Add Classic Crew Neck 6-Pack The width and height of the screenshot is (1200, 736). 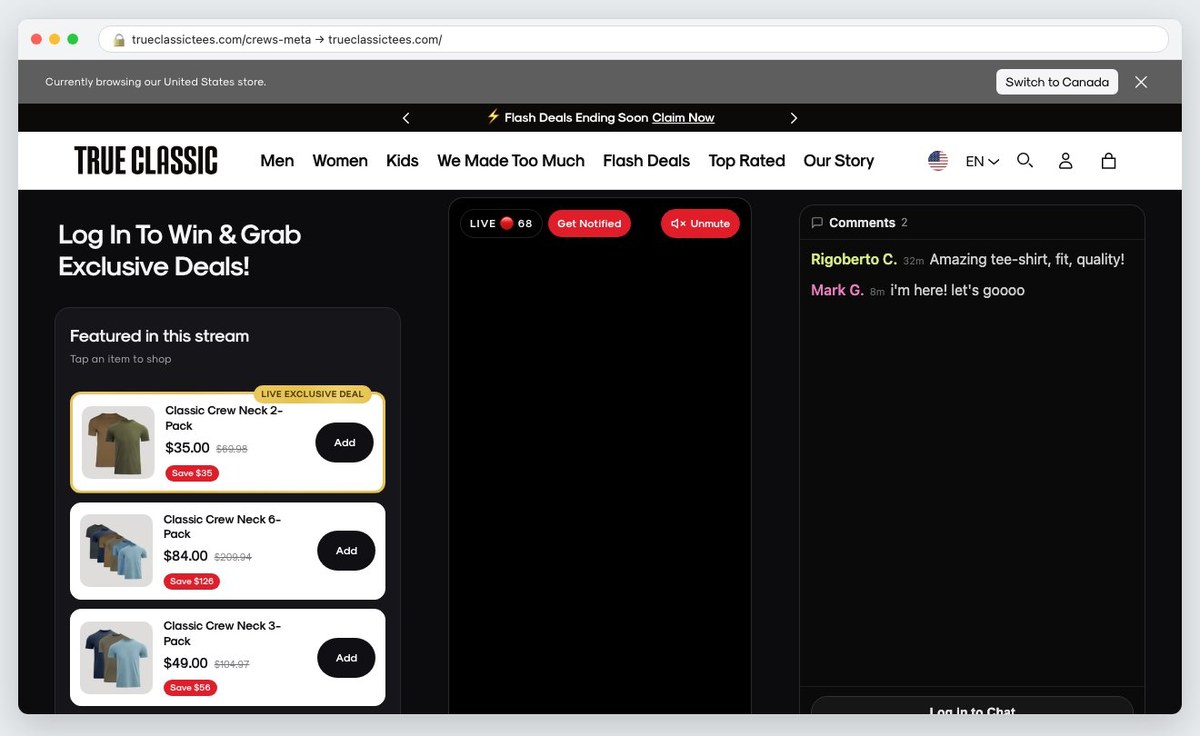click(x=346, y=550)
